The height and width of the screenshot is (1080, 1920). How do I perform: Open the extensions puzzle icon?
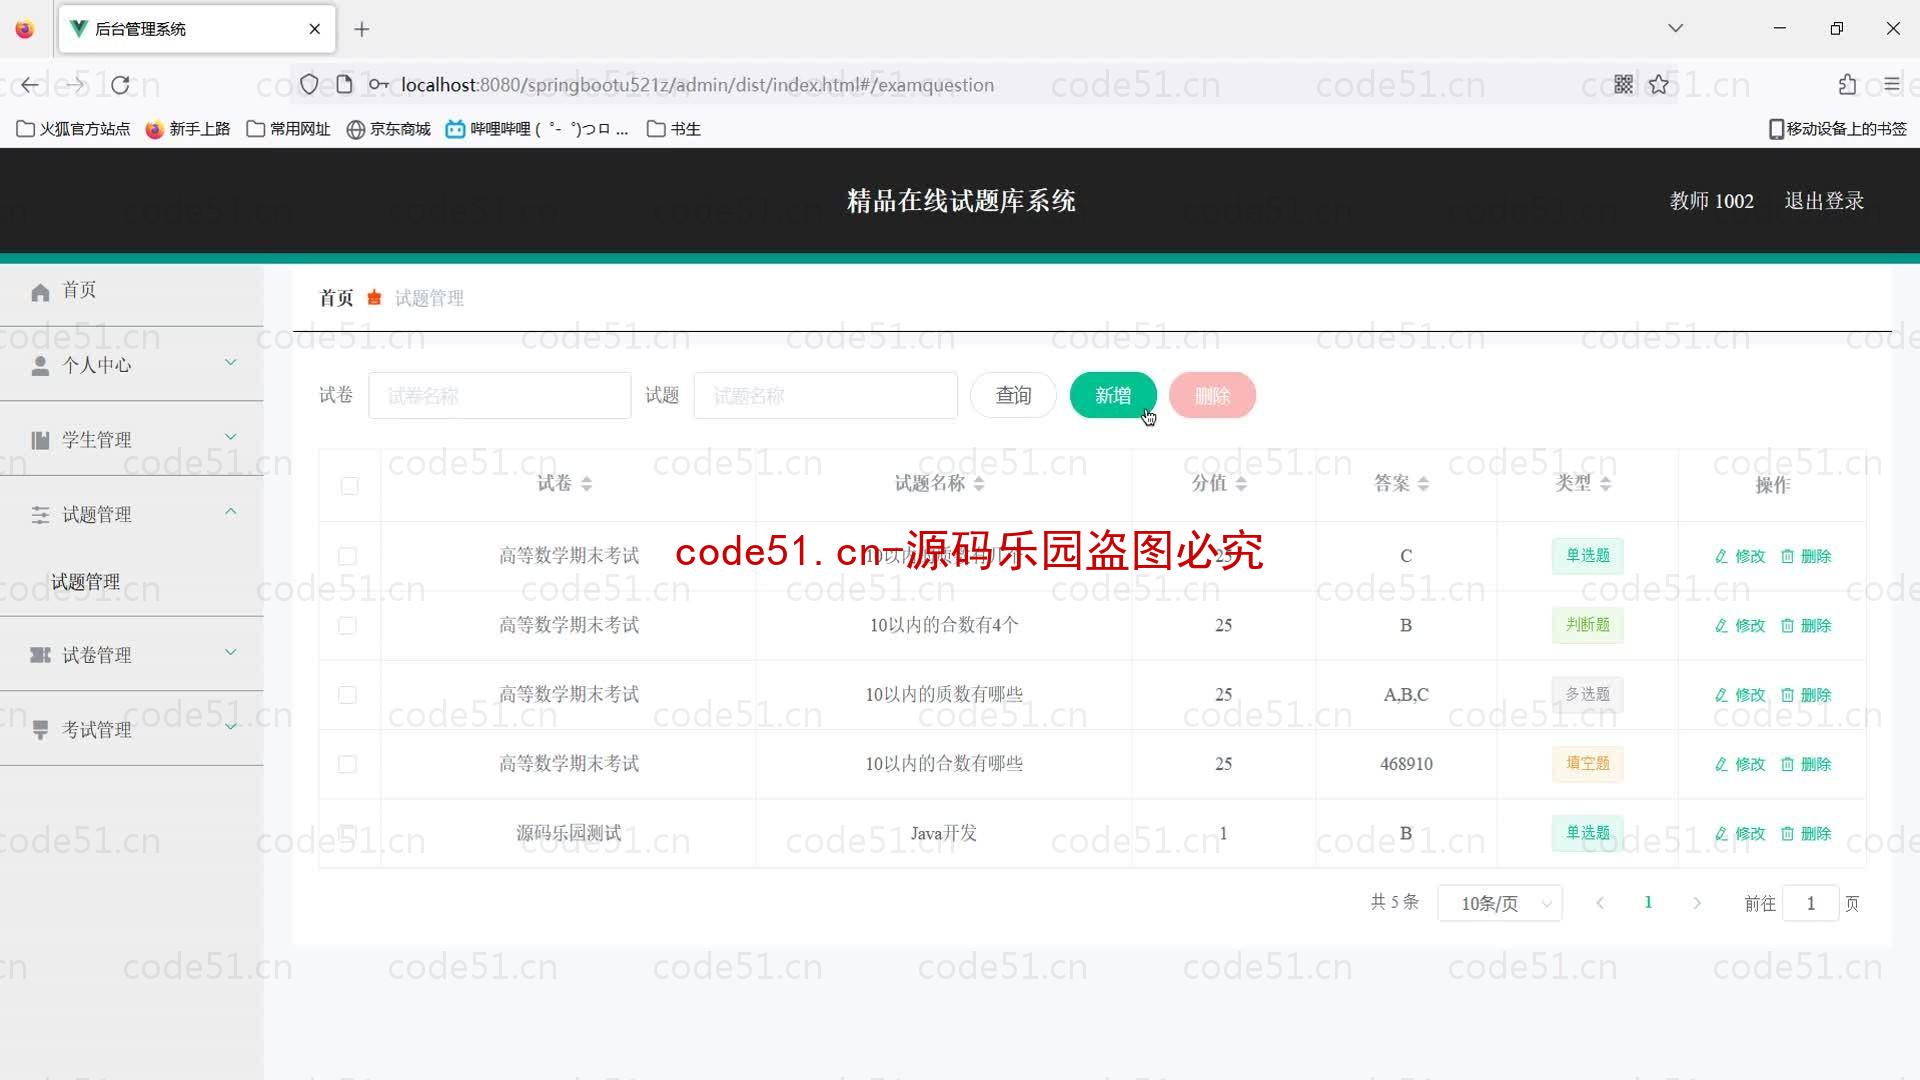(1847, 85)
